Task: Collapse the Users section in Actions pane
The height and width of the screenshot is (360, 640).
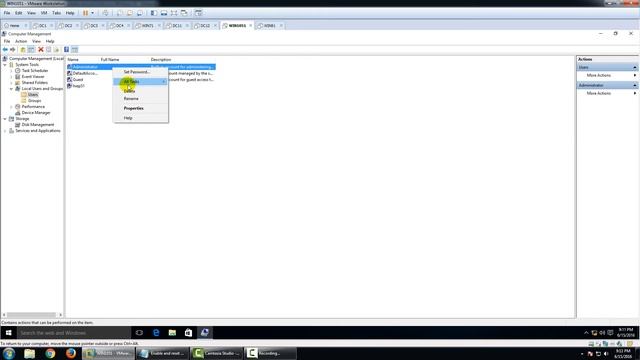Action: click(635, 67)
